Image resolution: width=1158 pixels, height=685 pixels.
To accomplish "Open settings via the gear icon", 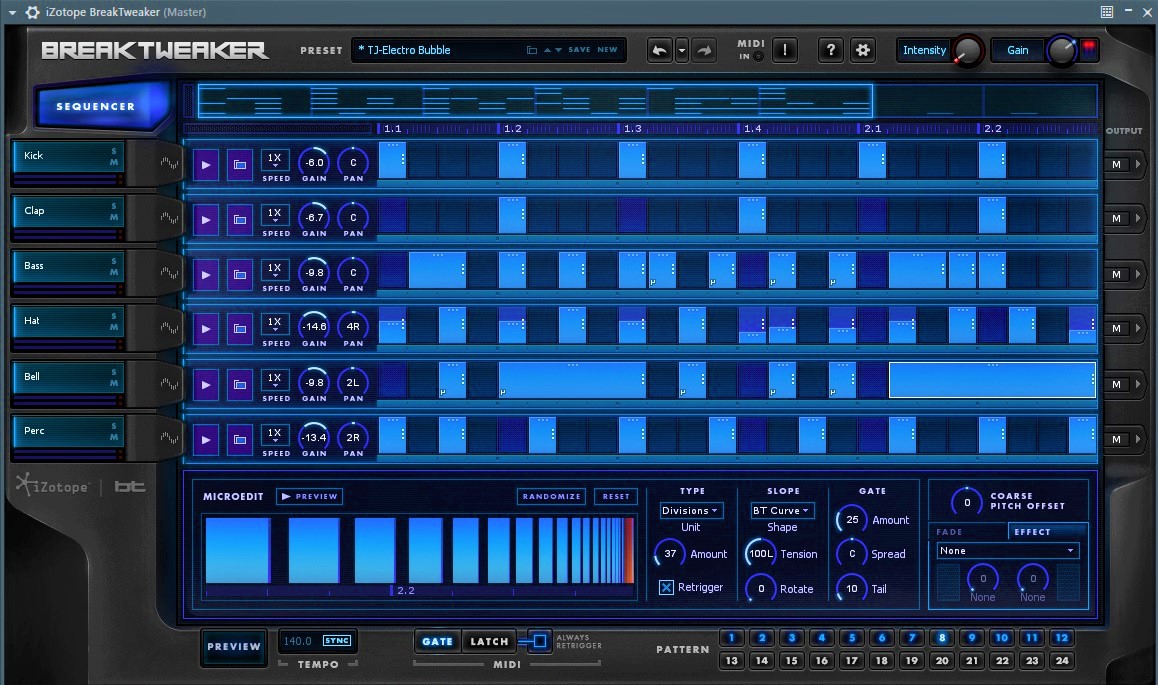I will click(x=863, y=50).
